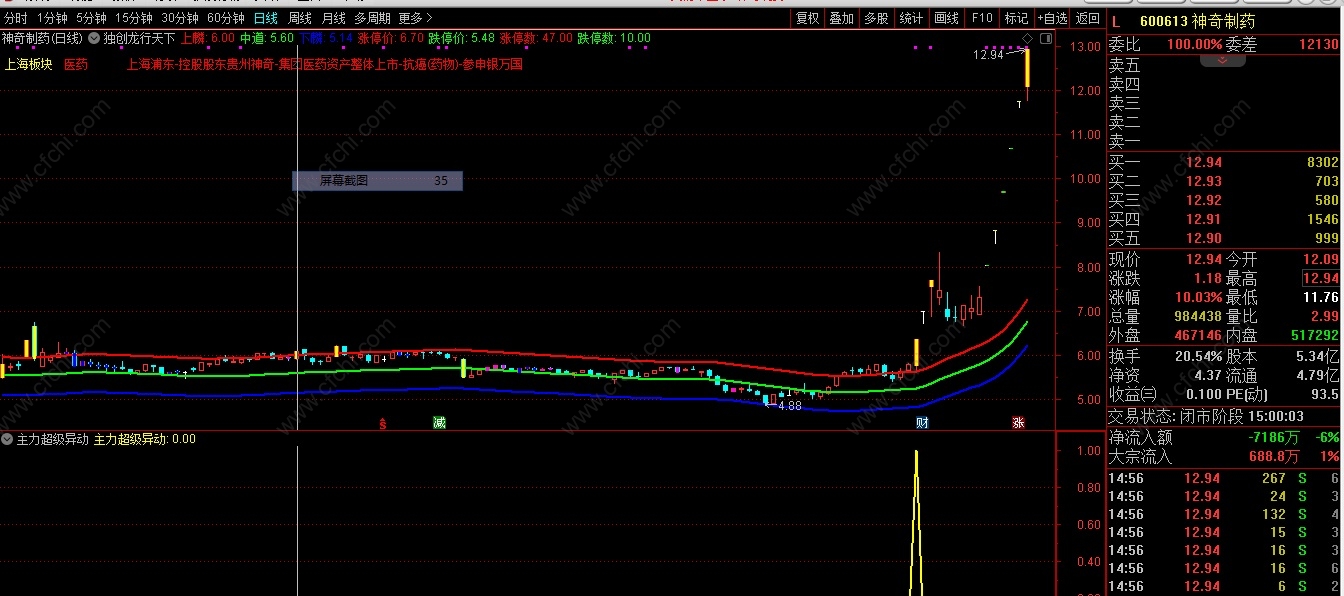Click the 跌停价 5.48 indicator value
This screenshot has height=596, width=1344.
pyautogui.click(x=462, y=38)
